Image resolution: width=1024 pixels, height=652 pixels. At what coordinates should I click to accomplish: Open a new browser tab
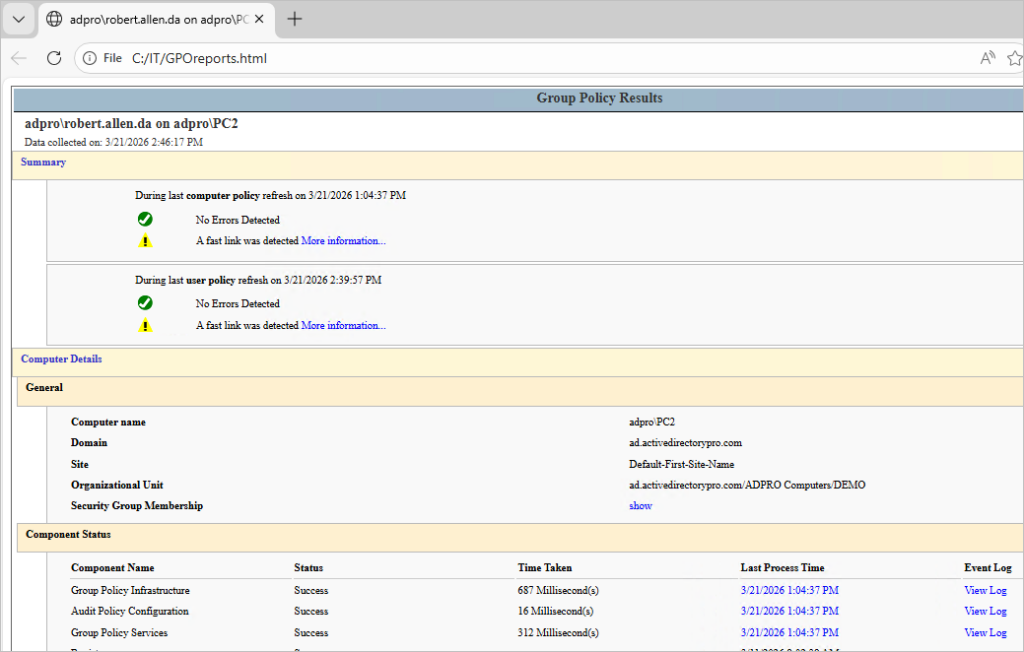tap(295, 19)
